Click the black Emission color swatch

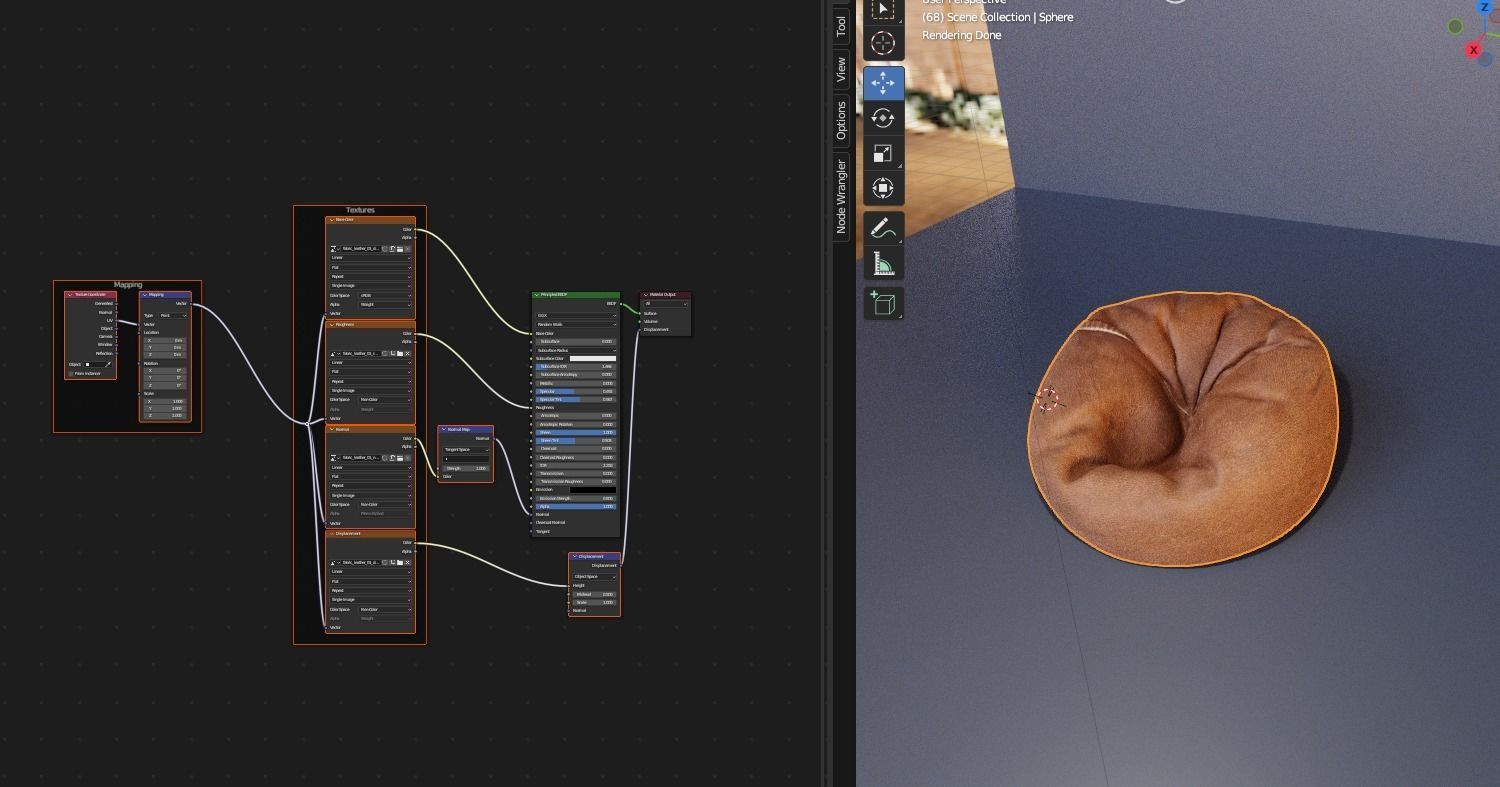(x=593, y=490)
